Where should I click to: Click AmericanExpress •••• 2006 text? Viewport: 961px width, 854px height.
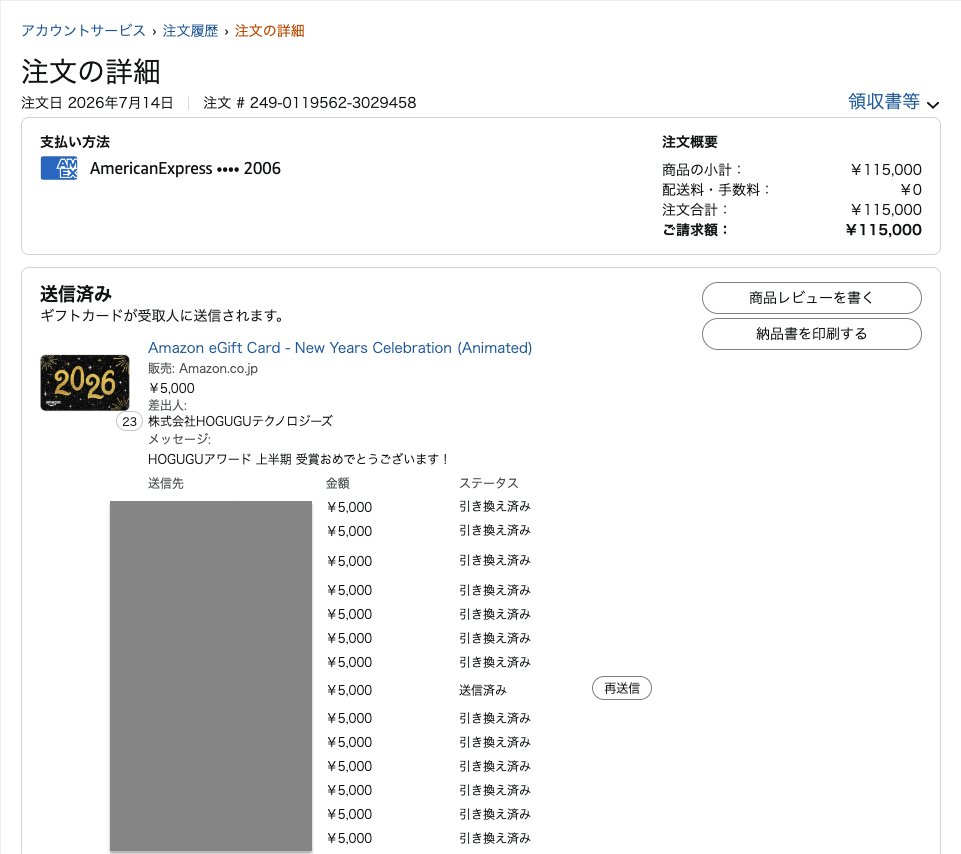(185, 169)
